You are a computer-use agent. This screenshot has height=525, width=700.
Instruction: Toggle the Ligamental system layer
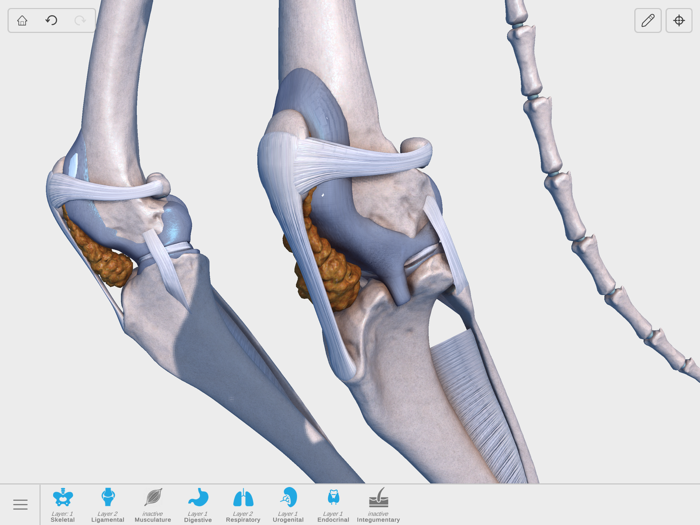pos(108,505)
